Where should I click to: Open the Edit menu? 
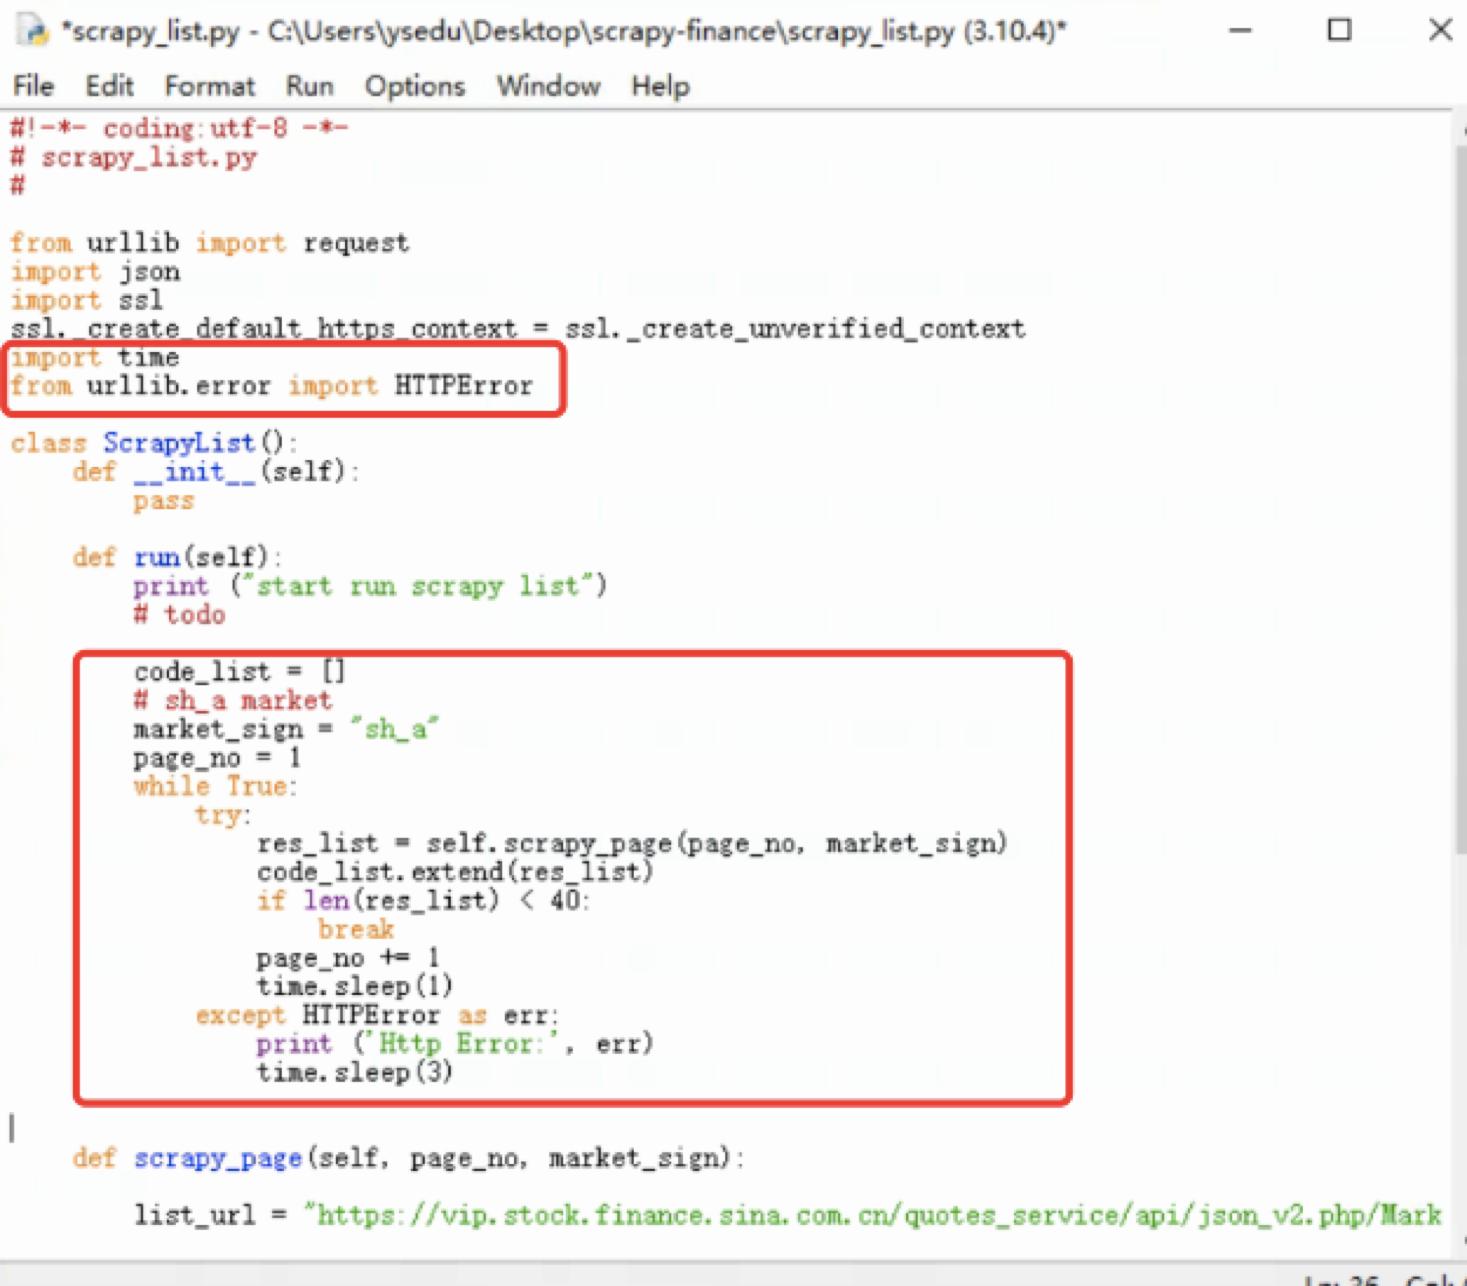[109, 86]
